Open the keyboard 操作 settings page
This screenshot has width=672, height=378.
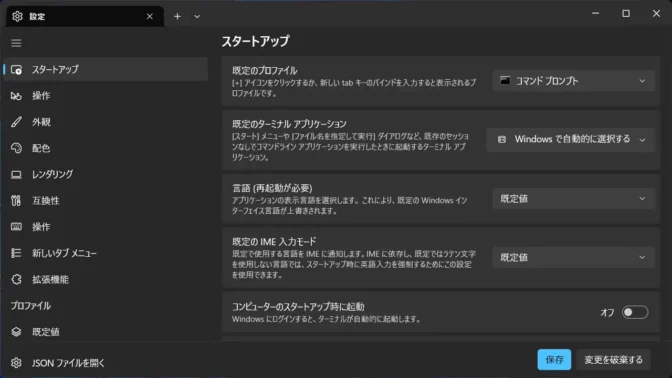pyautogui.click(x=106, y=227)
